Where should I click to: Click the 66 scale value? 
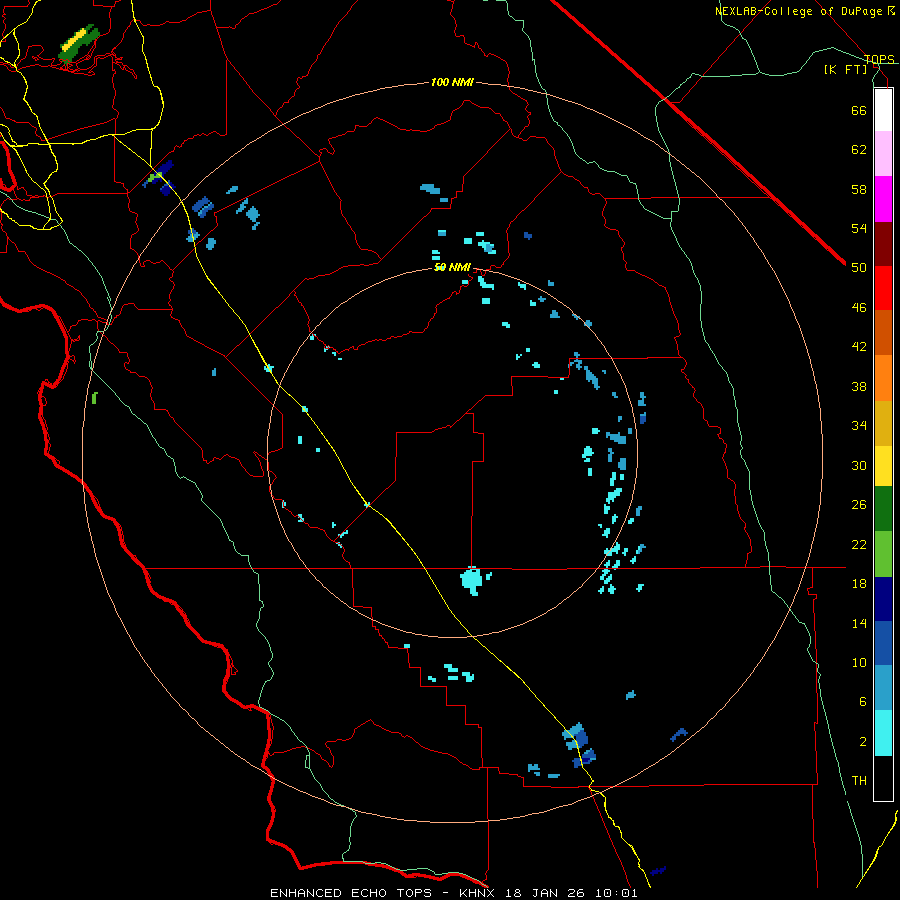coord(859,110)
